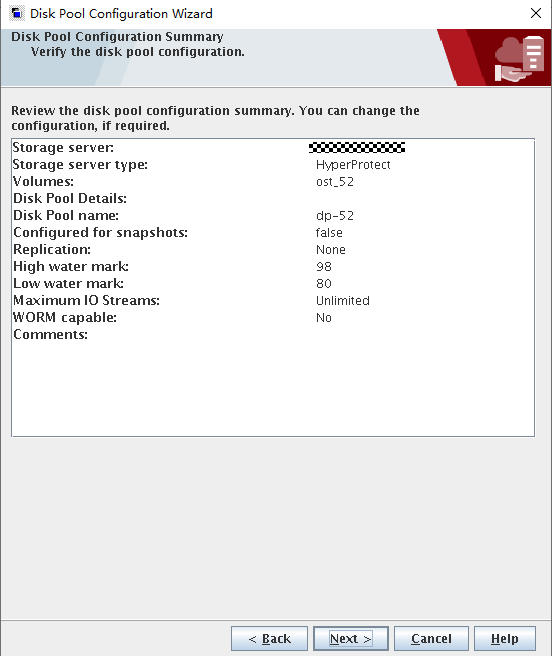Cancel the disk pool wizard
The width and height of the screenshot is (552, 656).
pyautogui.click(x=431, y=638)
